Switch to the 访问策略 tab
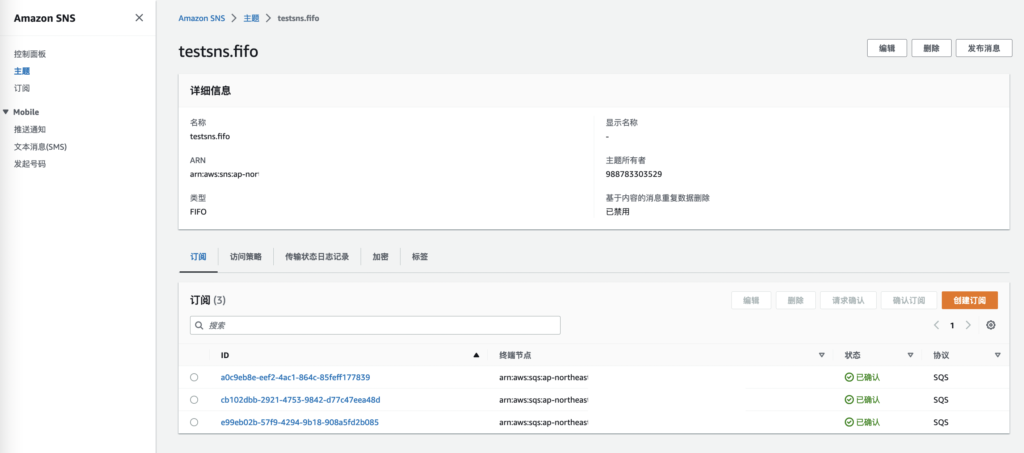Screen dimensions: 1024x453 (246, 257)
